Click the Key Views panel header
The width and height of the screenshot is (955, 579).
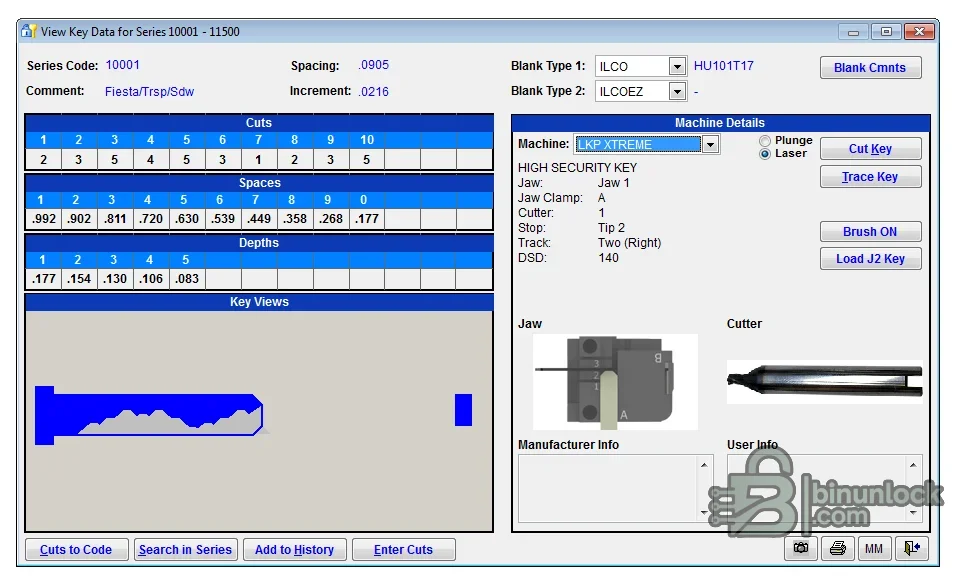click(x=259, y=302)
